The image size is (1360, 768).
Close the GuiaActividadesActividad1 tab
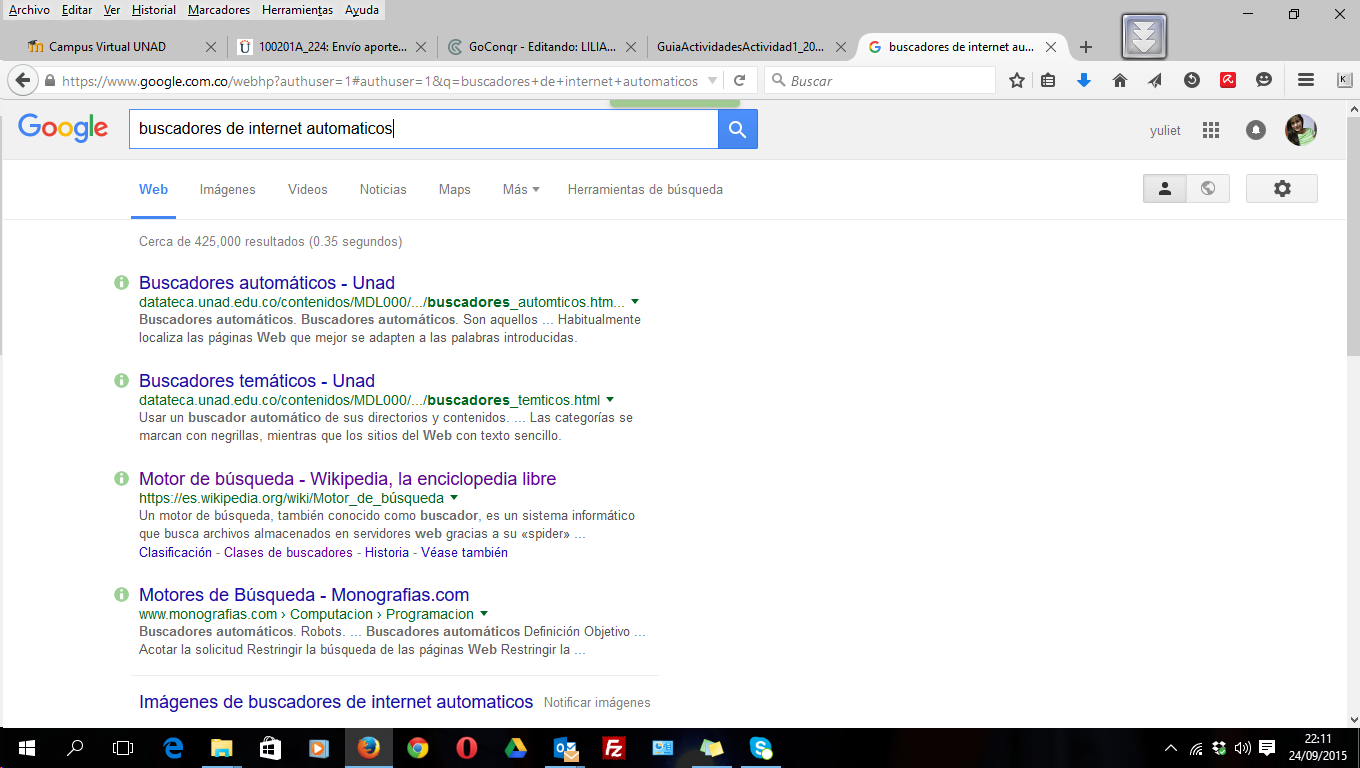pos(841,47)
